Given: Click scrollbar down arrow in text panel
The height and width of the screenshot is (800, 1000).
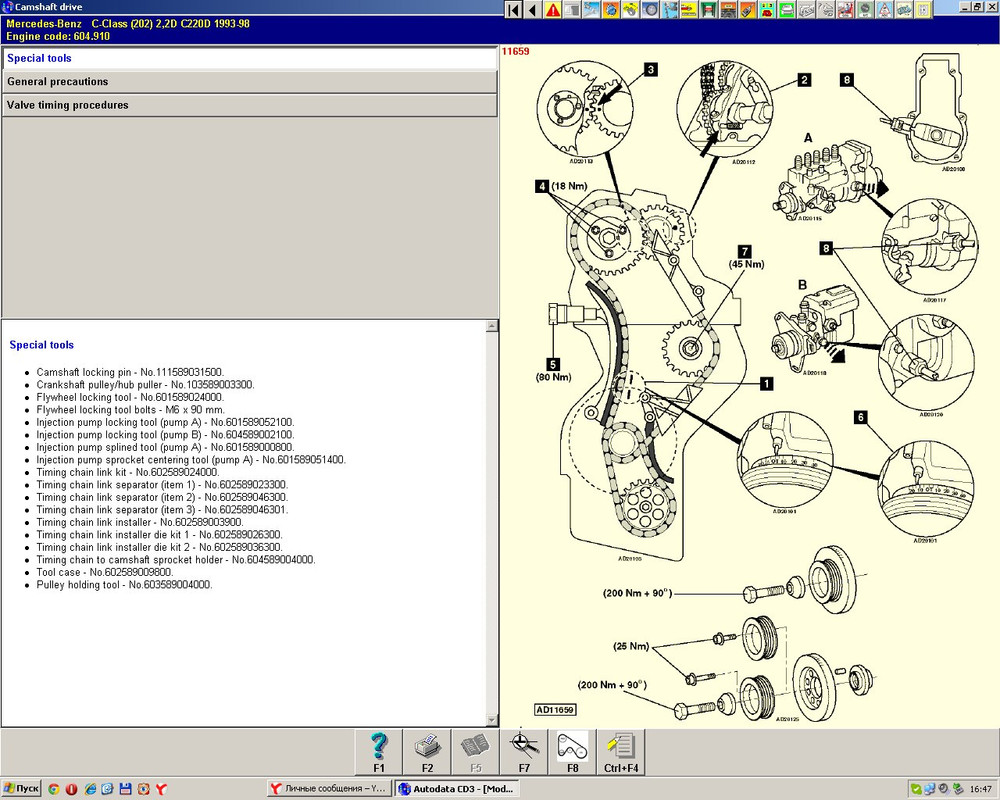Looking at the screenshot, I should [x=492, y=720].
